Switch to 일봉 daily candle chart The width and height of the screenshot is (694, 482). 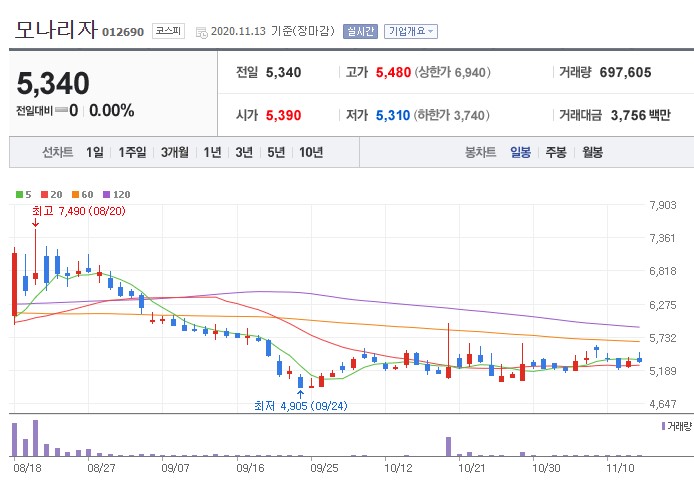[520, 152]
